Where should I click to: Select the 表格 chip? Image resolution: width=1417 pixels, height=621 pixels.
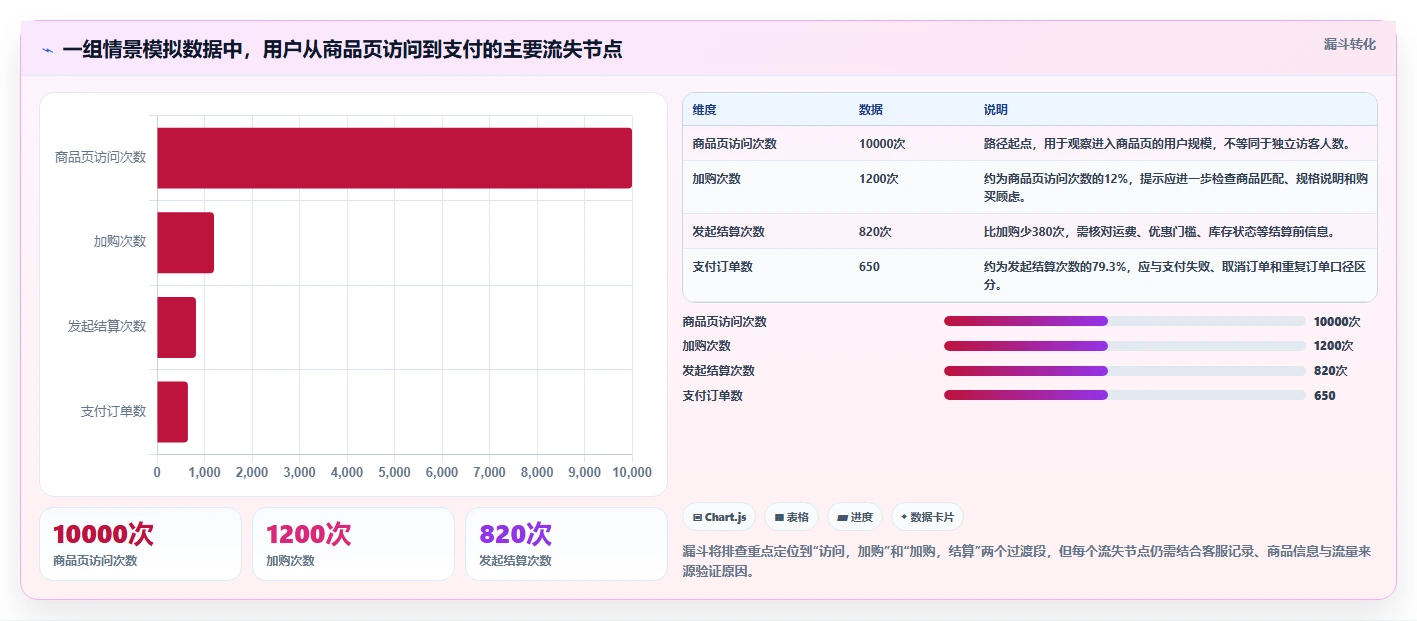(791, 517)
